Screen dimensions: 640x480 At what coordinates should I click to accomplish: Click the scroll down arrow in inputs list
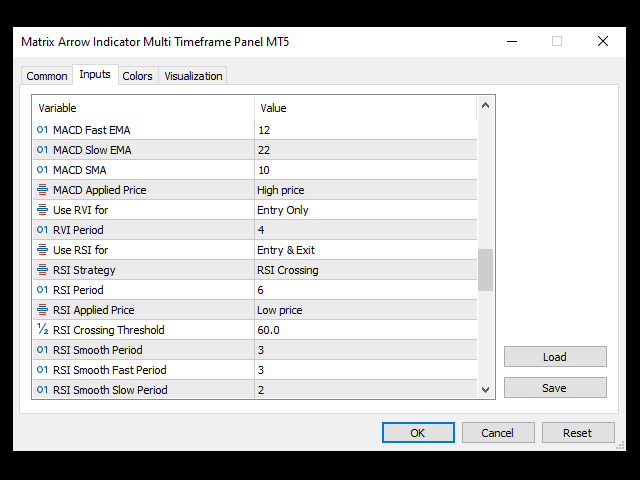pyautogui.click(x=485, y=390)
